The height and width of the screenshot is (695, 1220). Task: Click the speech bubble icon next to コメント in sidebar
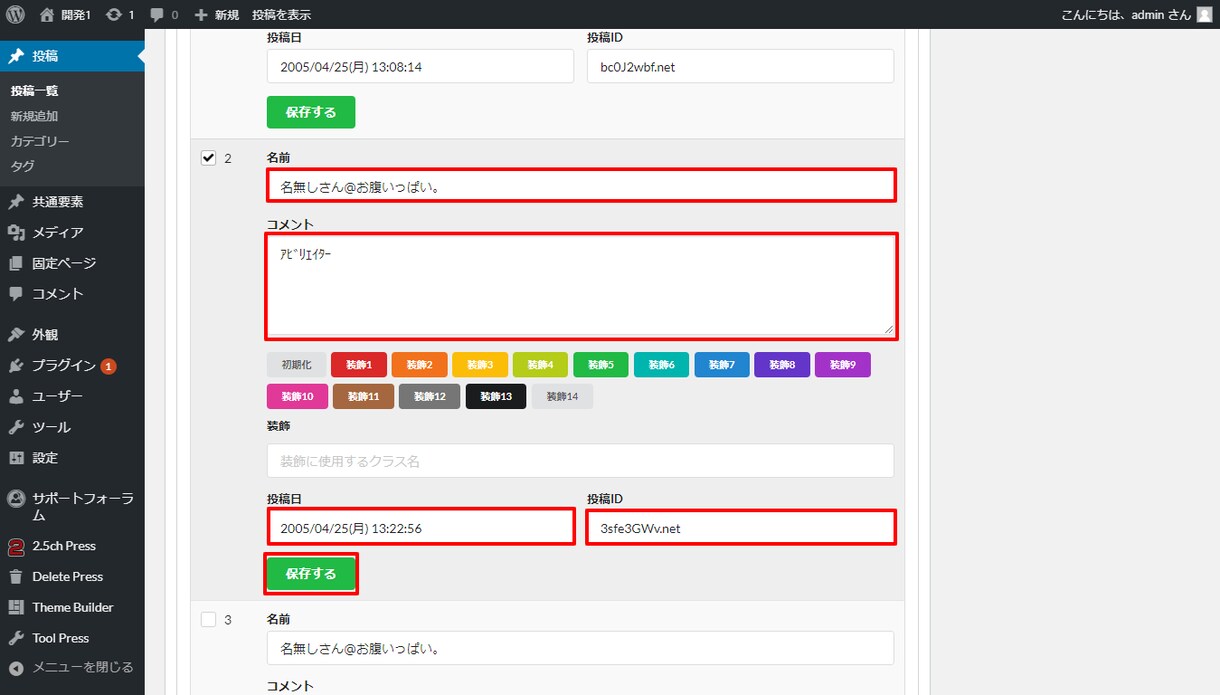[x=16, y=294]
